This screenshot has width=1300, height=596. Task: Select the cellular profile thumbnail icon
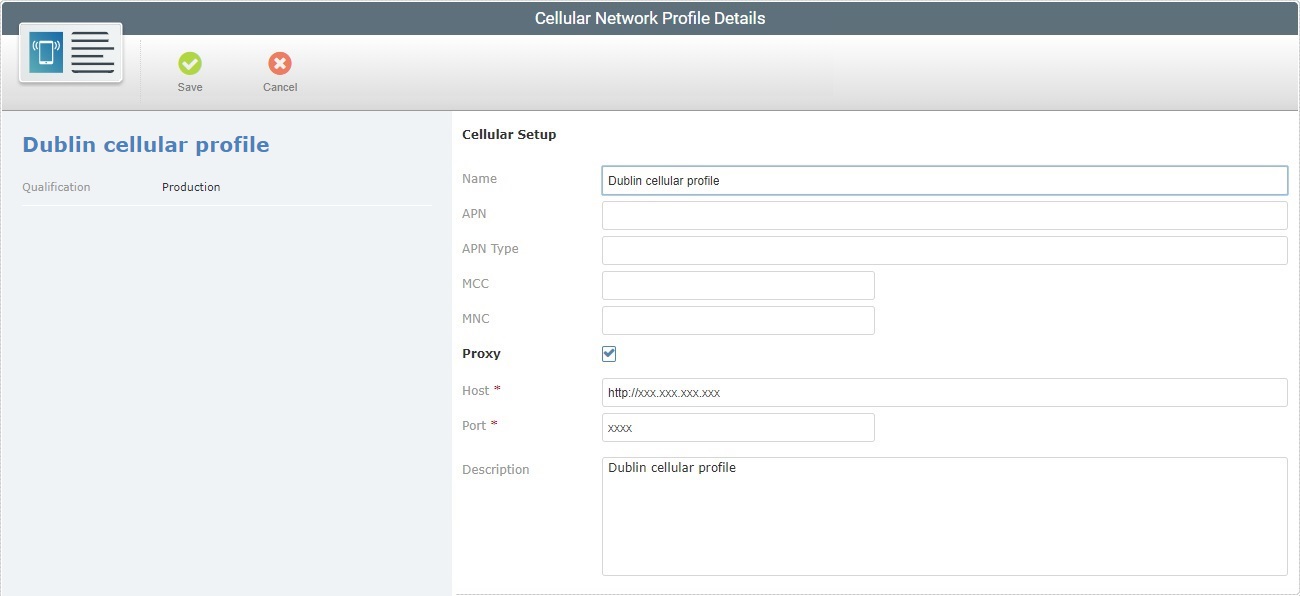(x=69, y=52)
